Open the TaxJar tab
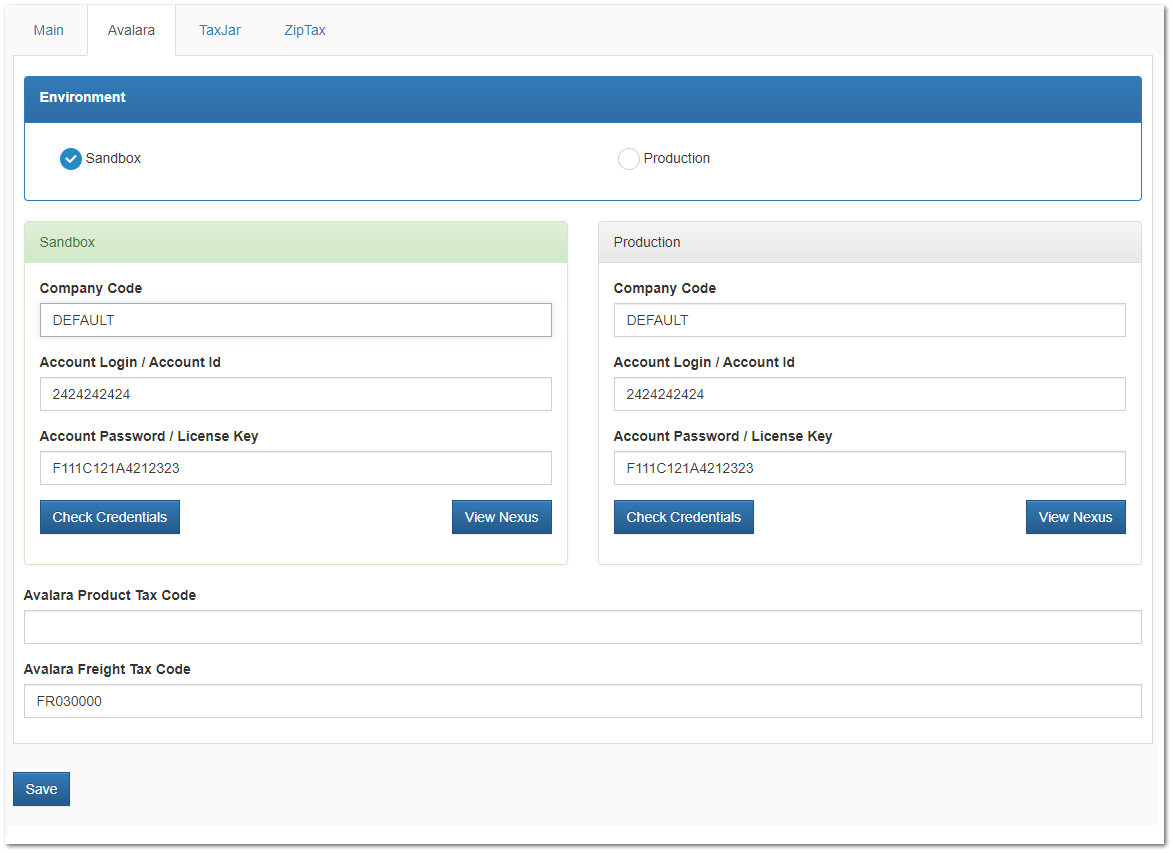This screenshot has width=1173, height=853. coord(220,31)
